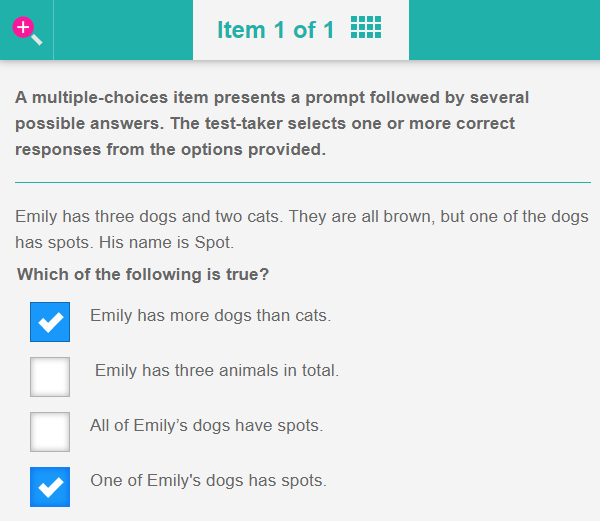Click the bold multiple-choices item description paragraph

pos(272,124)
